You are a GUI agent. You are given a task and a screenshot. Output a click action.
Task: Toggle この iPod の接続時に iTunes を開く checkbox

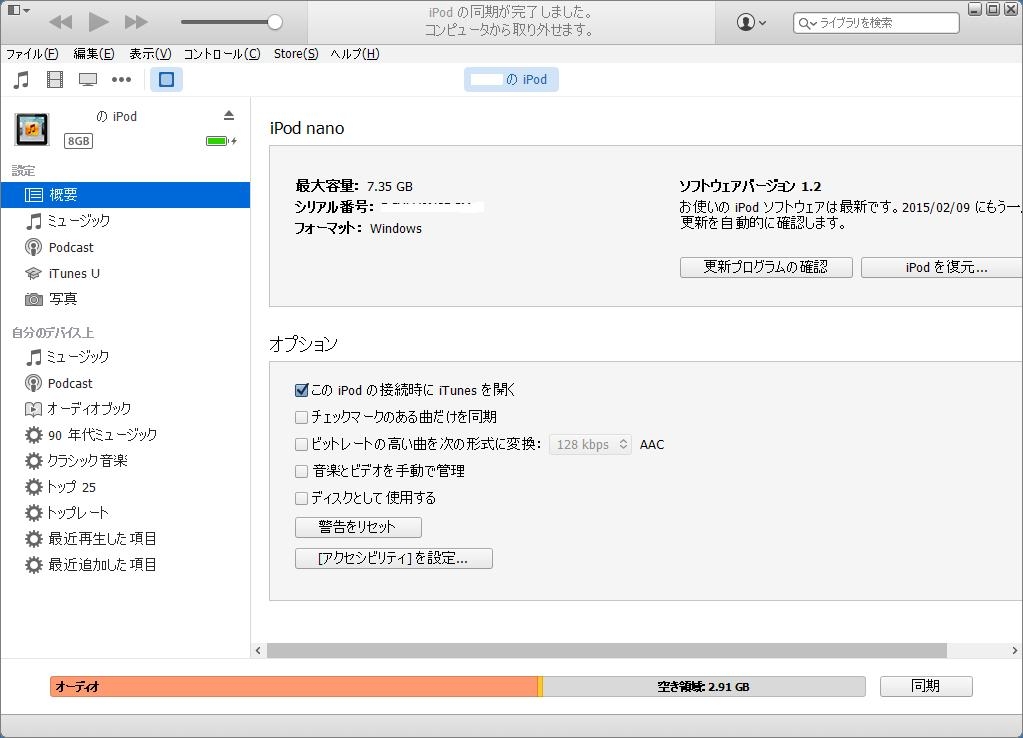click(301, 390)
